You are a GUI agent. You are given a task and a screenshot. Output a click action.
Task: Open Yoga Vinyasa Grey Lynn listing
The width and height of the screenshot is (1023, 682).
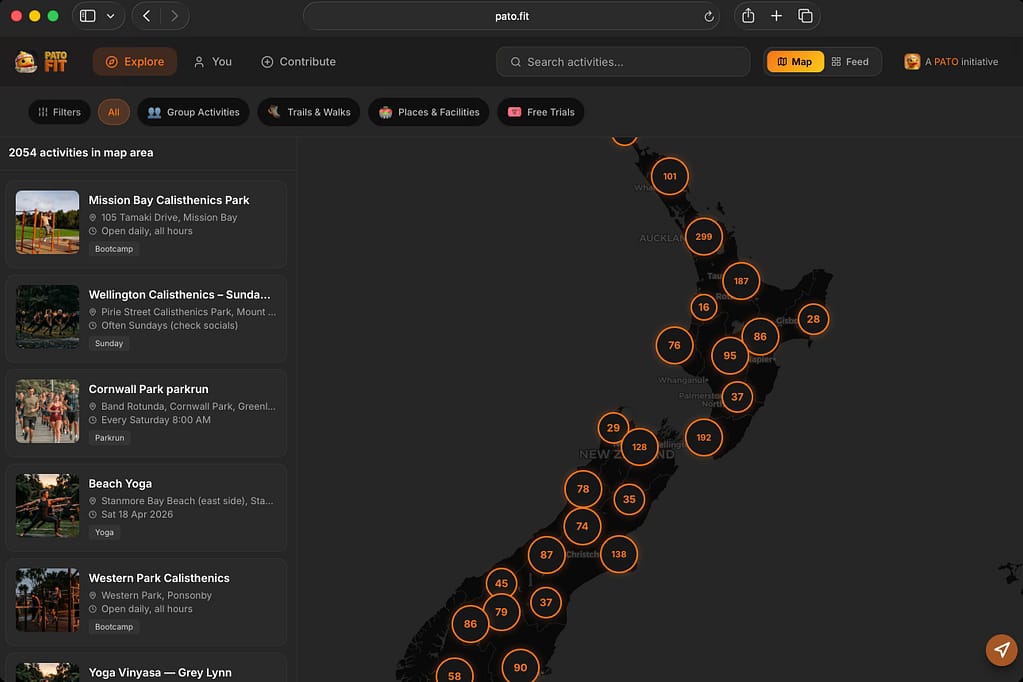(160, 672)
